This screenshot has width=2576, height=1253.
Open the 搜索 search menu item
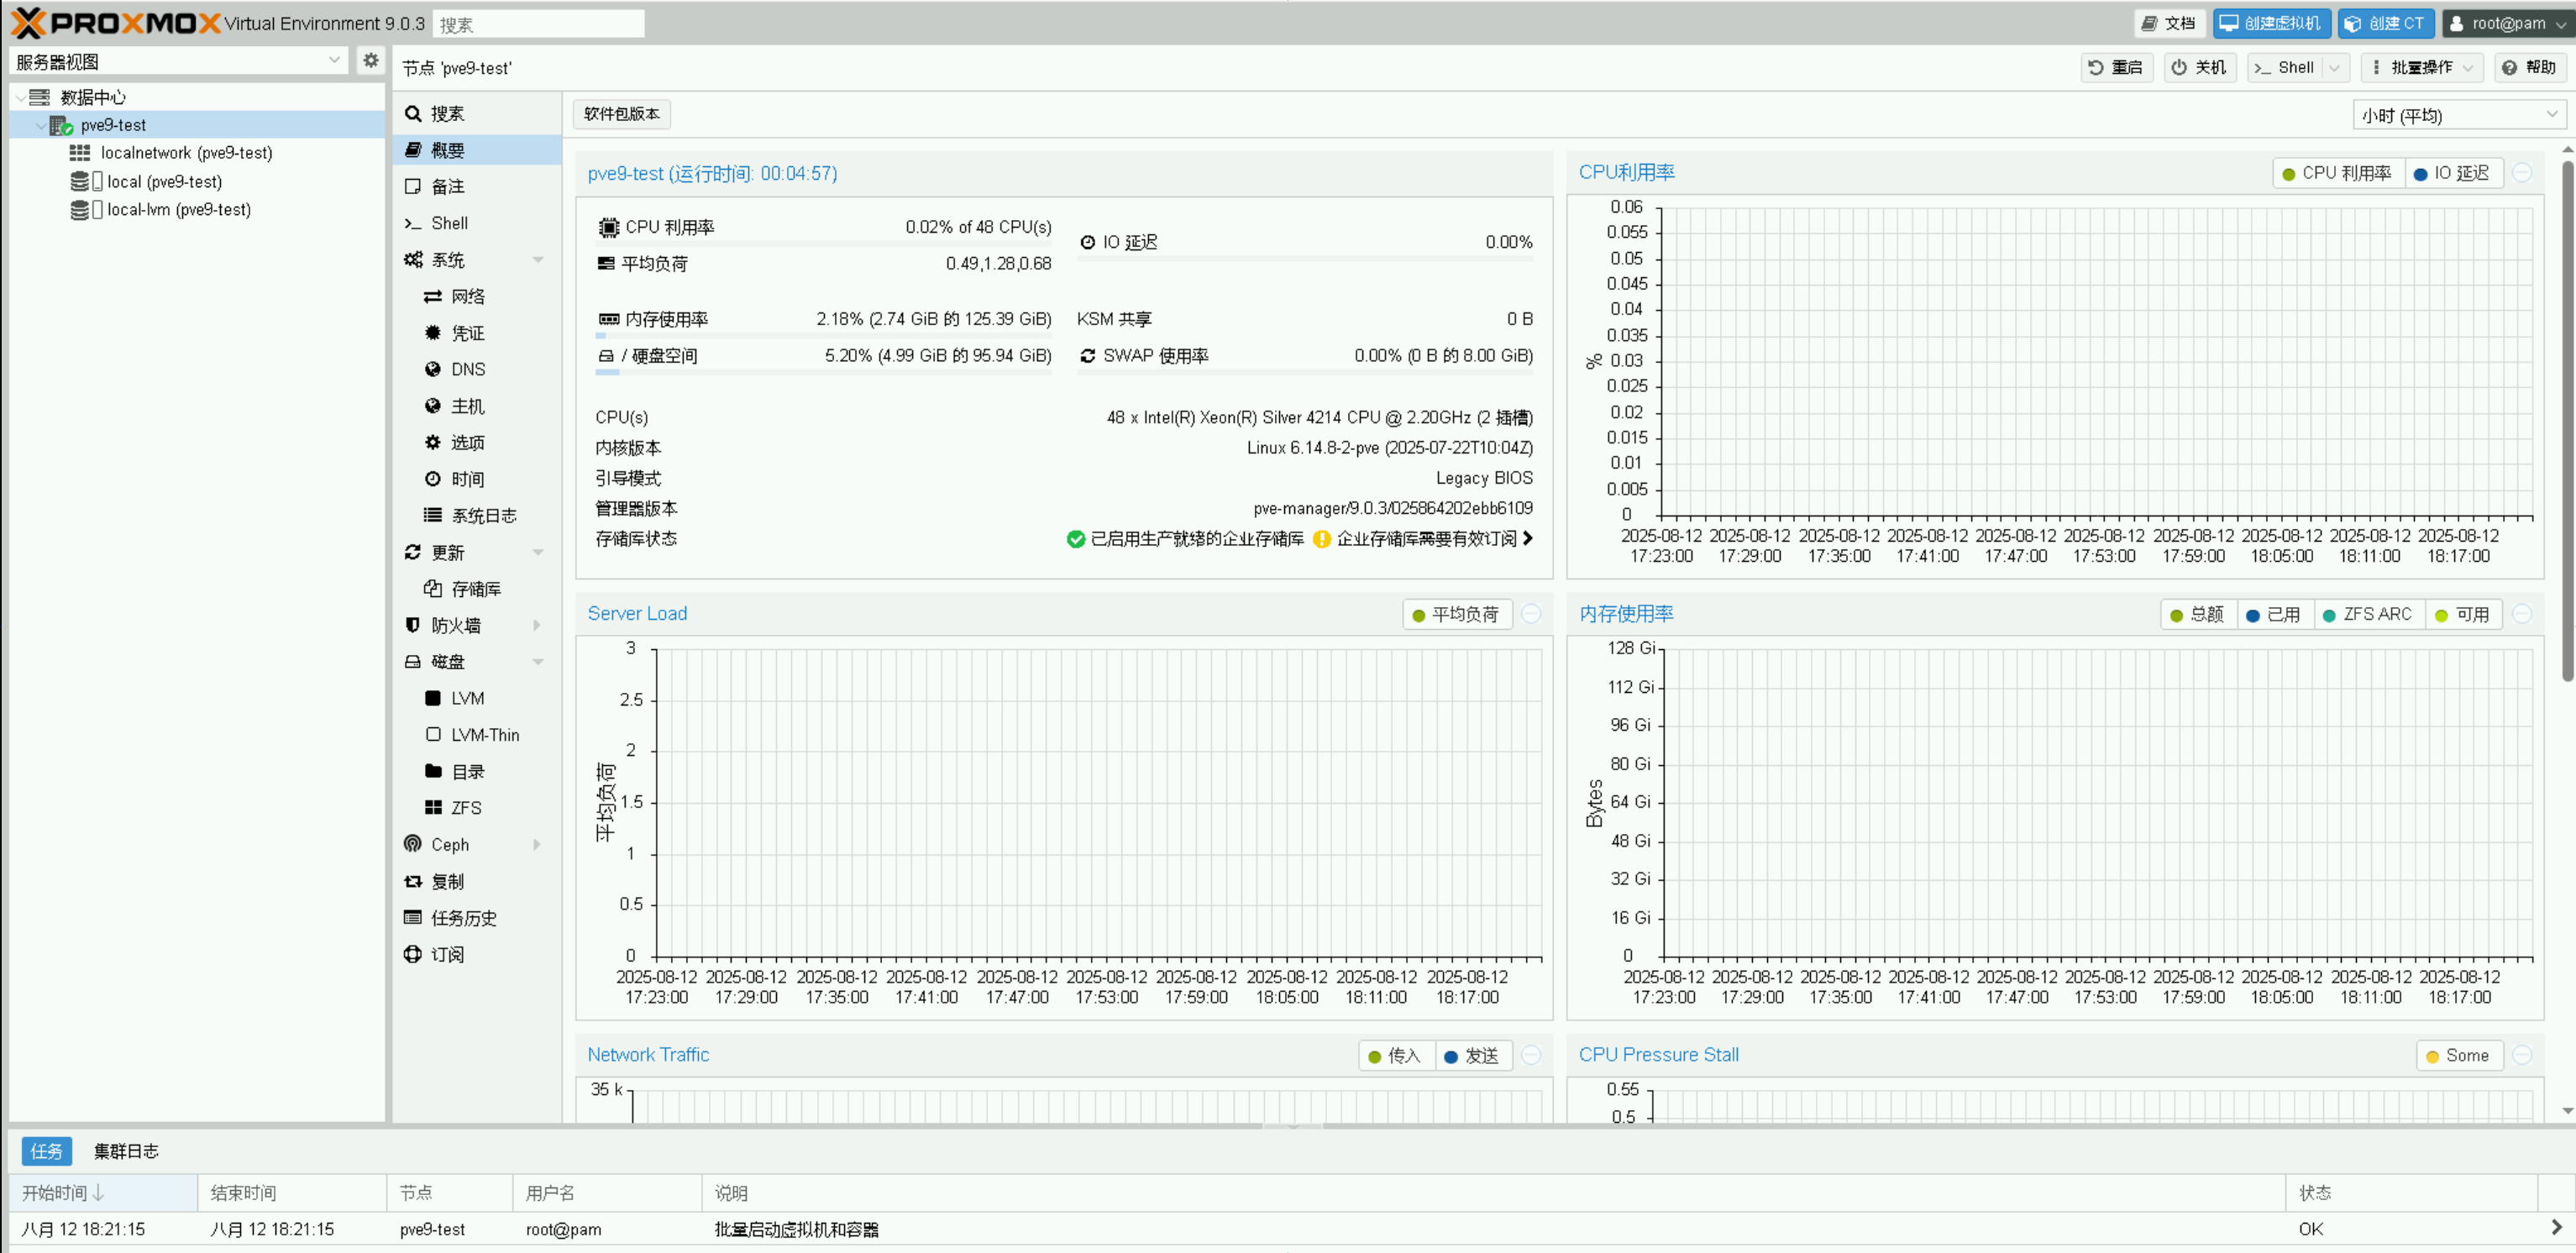pyautogui.click(x=476, y=114)
